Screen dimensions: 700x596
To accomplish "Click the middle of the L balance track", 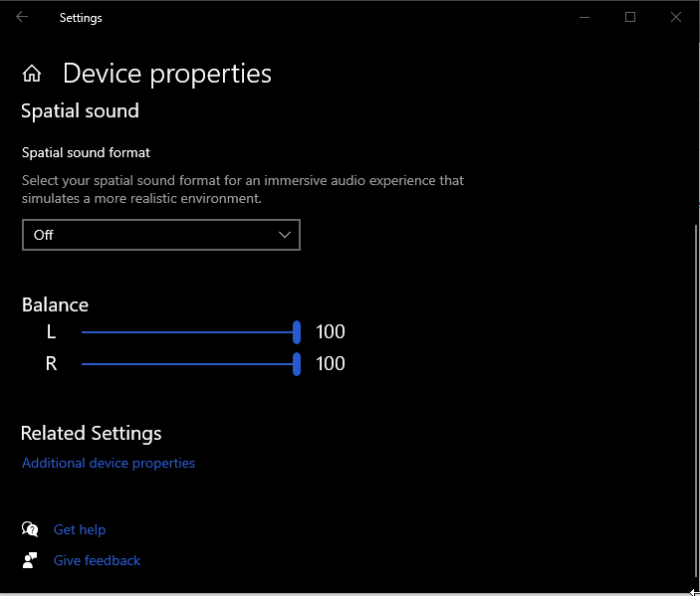I will coord(188,333).
